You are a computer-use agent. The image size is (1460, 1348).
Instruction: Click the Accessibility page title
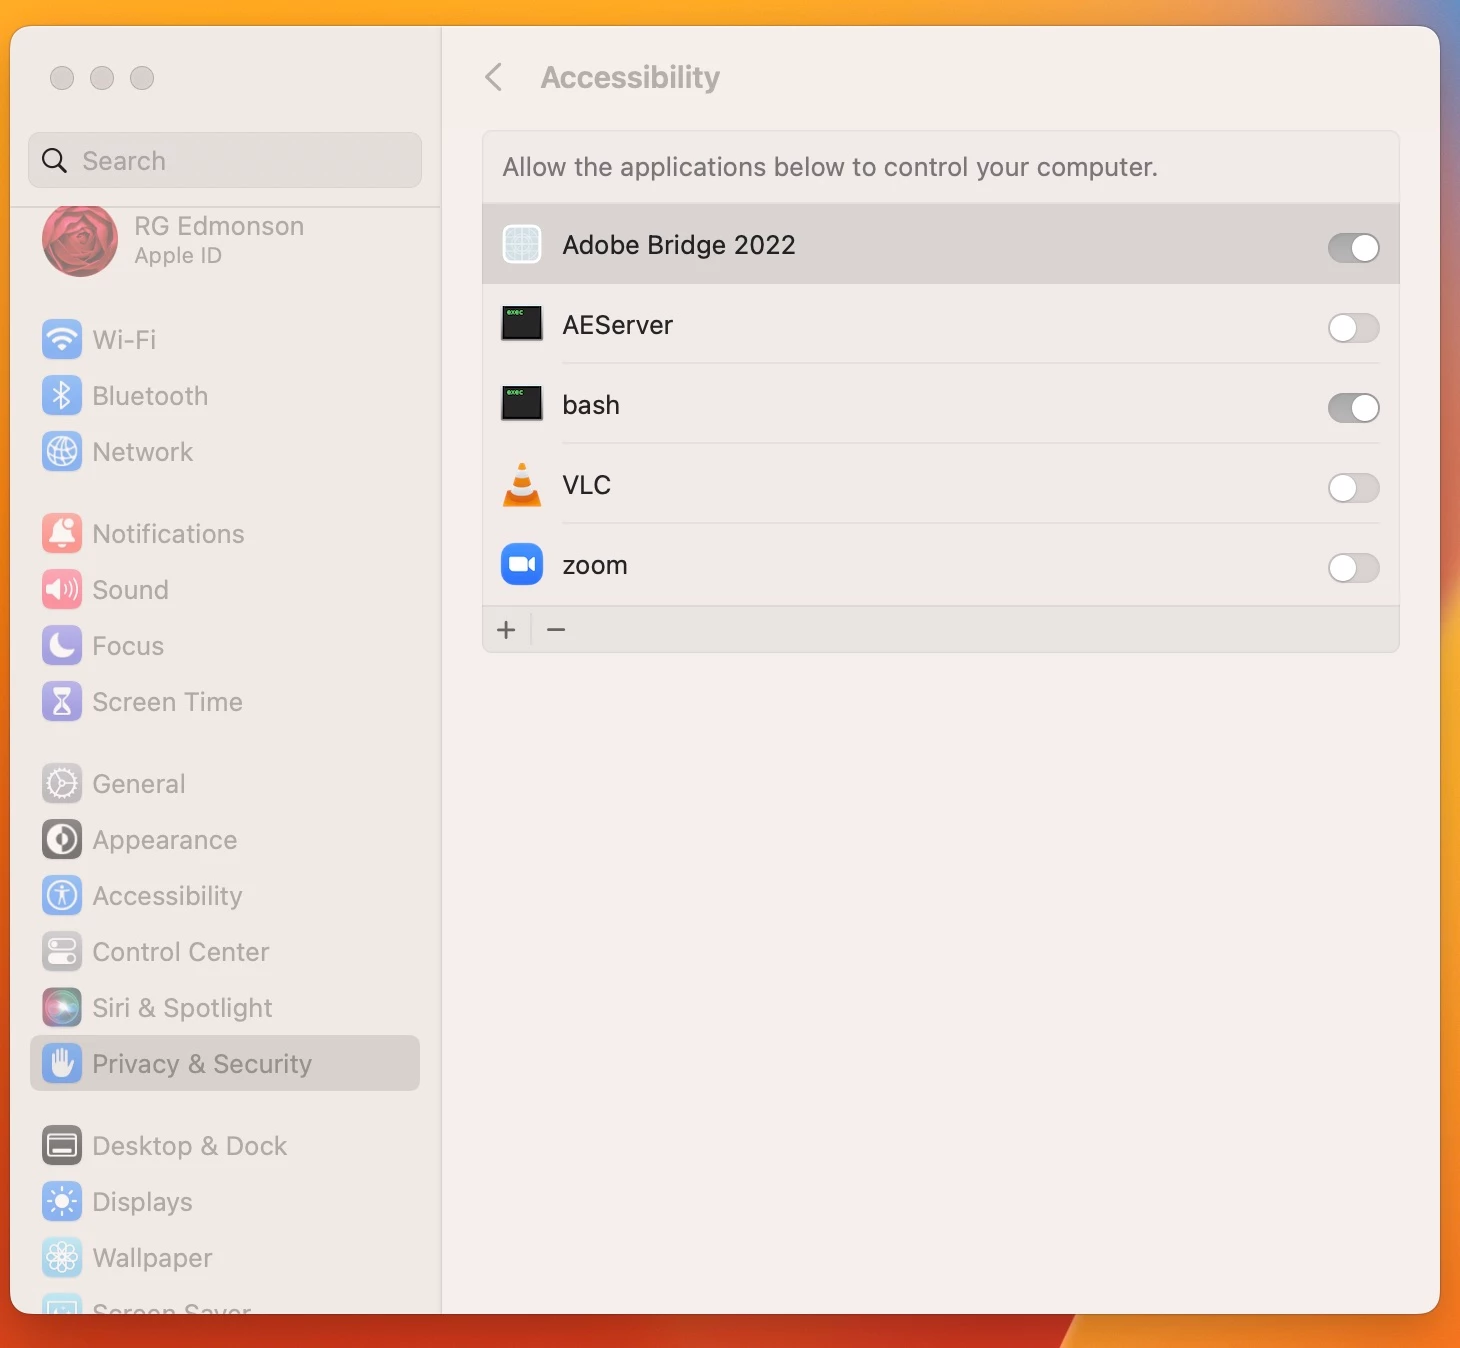pos(630,77)
